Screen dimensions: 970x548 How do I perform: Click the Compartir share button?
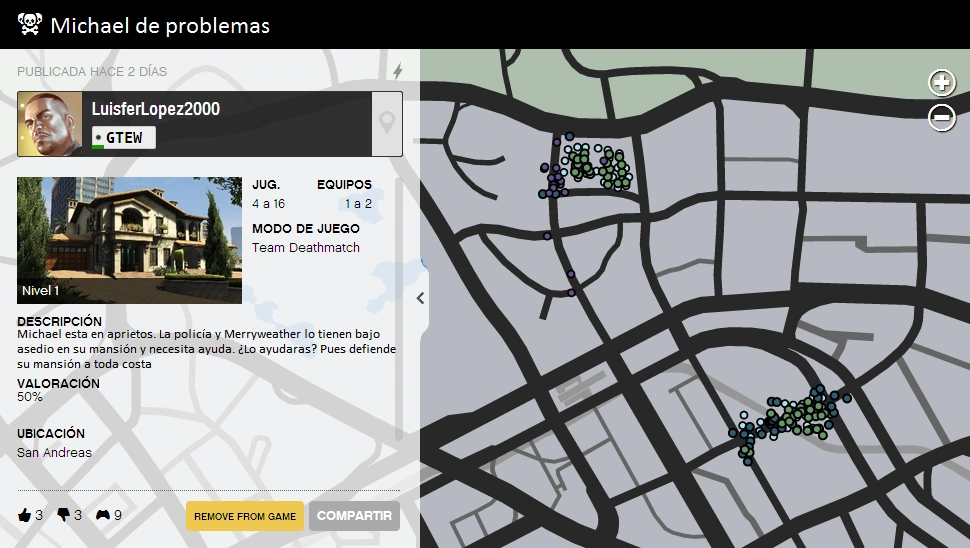(354, 516)
